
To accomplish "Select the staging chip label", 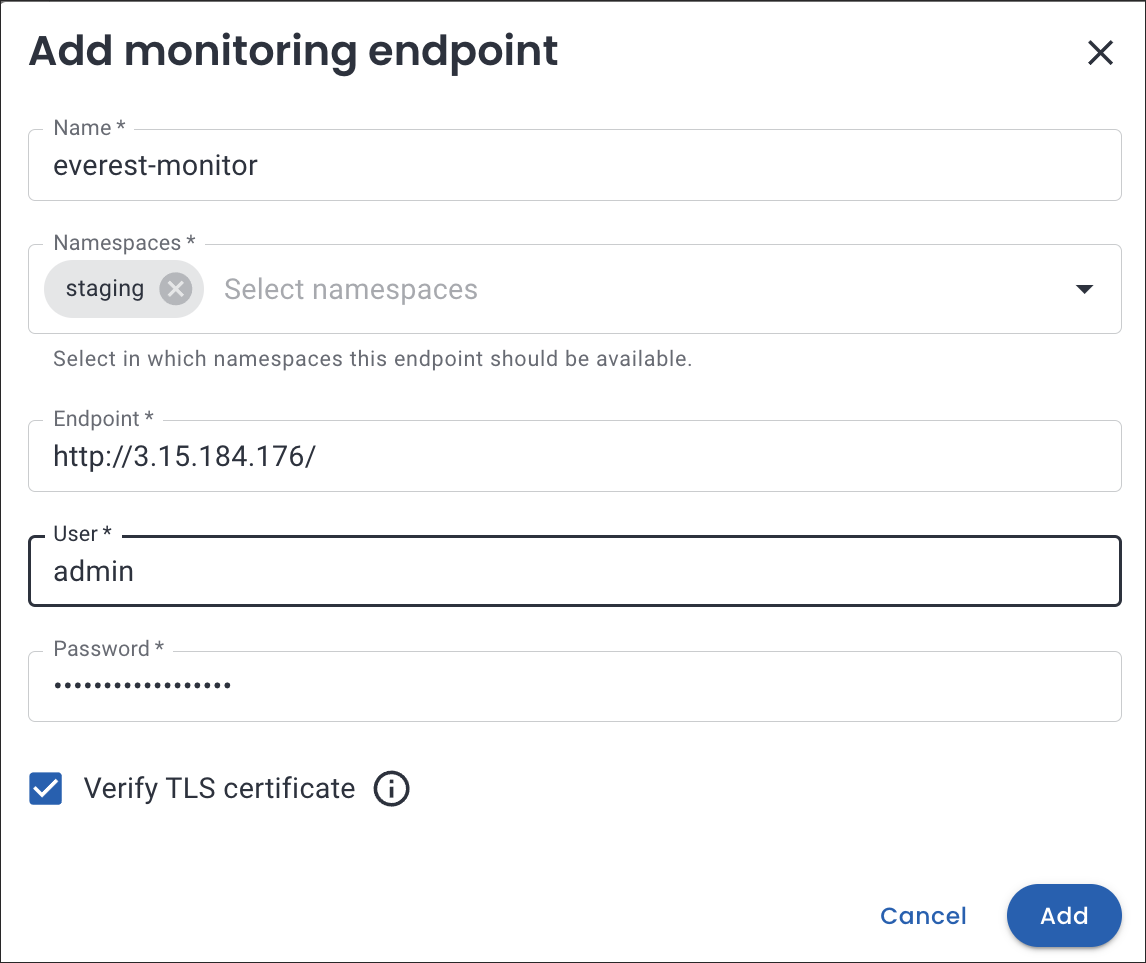I will (x=105, y=290).
